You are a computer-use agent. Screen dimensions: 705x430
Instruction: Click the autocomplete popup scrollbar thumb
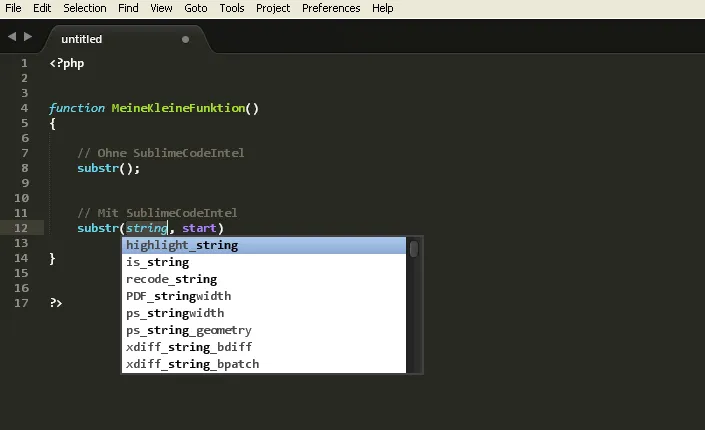414,249
